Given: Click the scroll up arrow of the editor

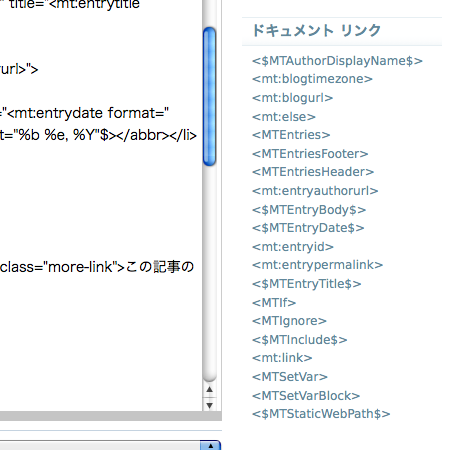Looking at the screenshot, I should [x=210, y=389].
